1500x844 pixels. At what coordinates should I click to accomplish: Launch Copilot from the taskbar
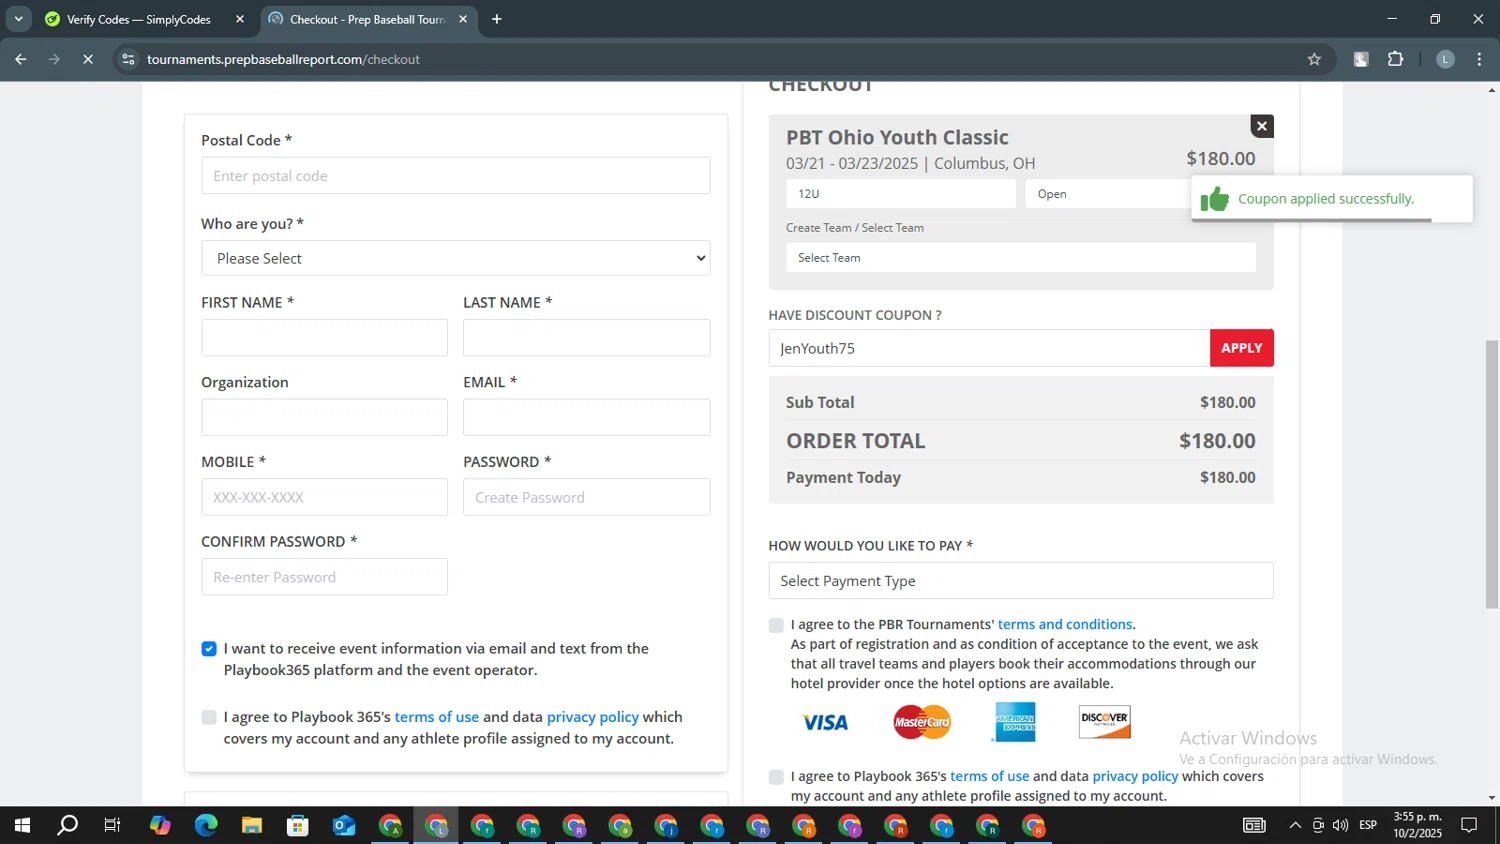pyautogui.click(x=160, y=826)
